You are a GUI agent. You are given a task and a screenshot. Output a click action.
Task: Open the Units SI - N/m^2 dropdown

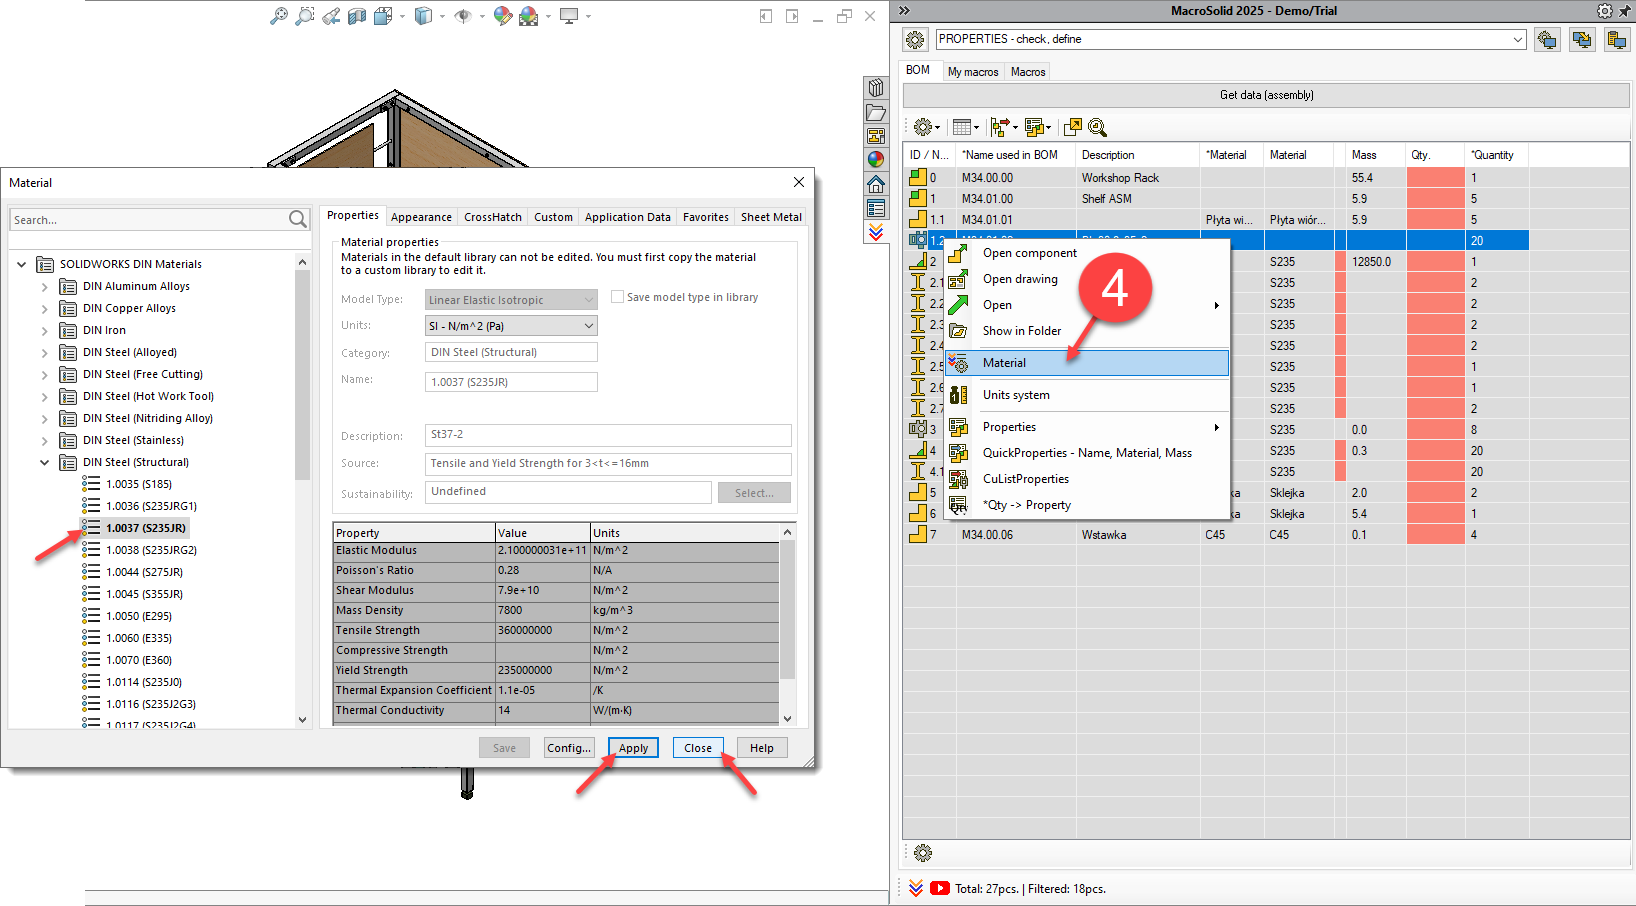(511, 326)
